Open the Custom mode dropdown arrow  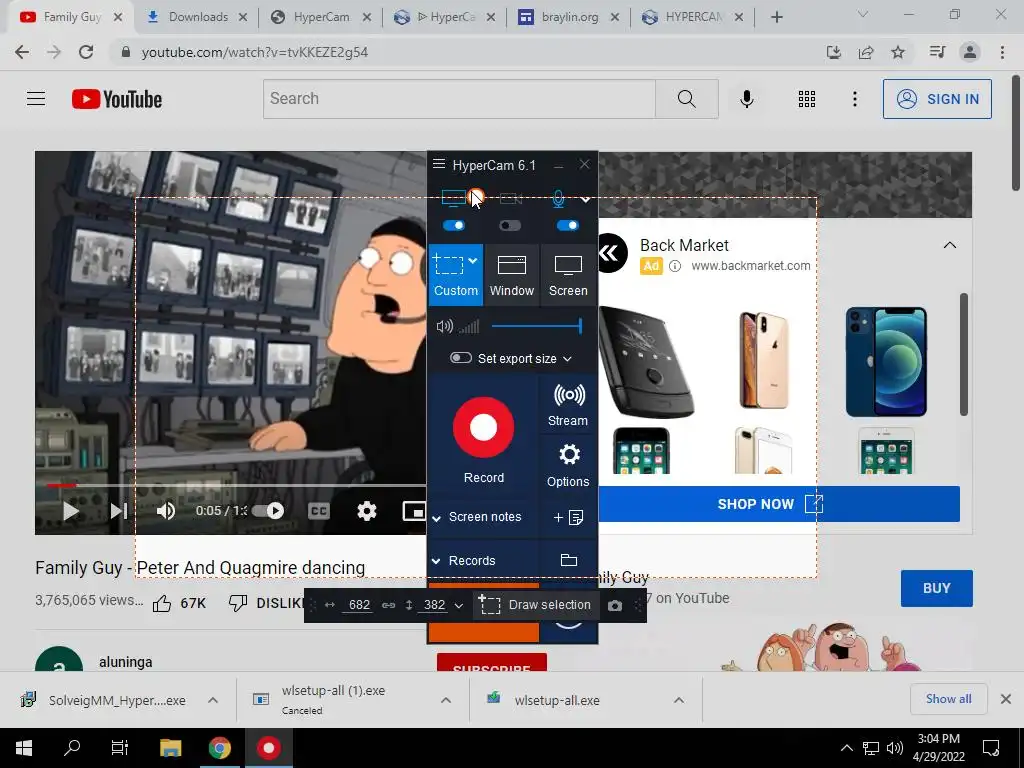pyautogui.click(x=473, y=261)
